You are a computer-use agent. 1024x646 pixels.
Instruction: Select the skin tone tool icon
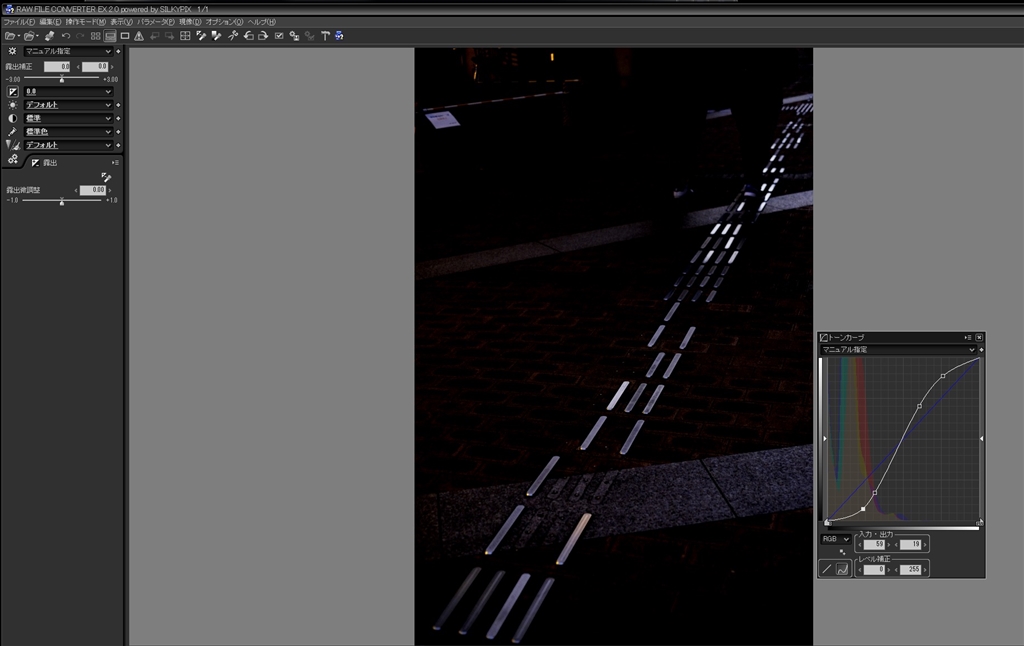[x=232, y=36]
